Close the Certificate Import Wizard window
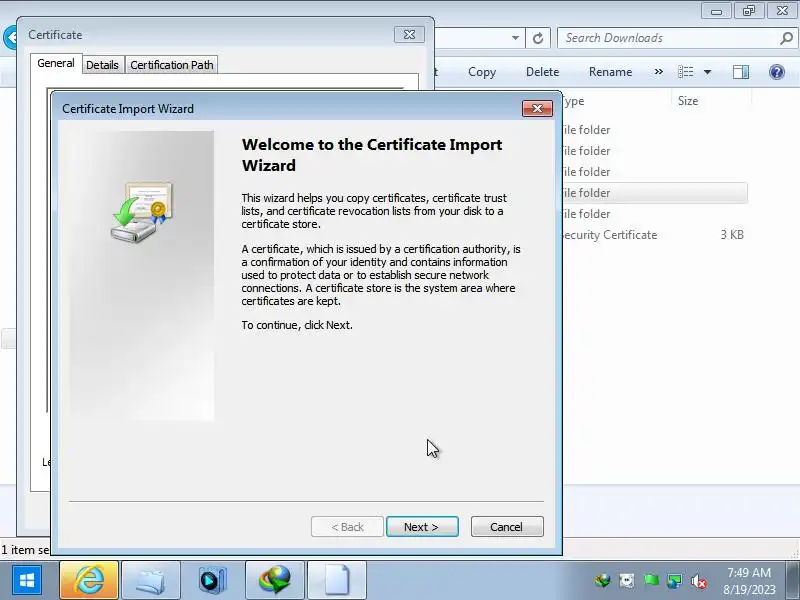Image resolution: width=800 pixels, height=600 pixels. [x=537, y=108]
